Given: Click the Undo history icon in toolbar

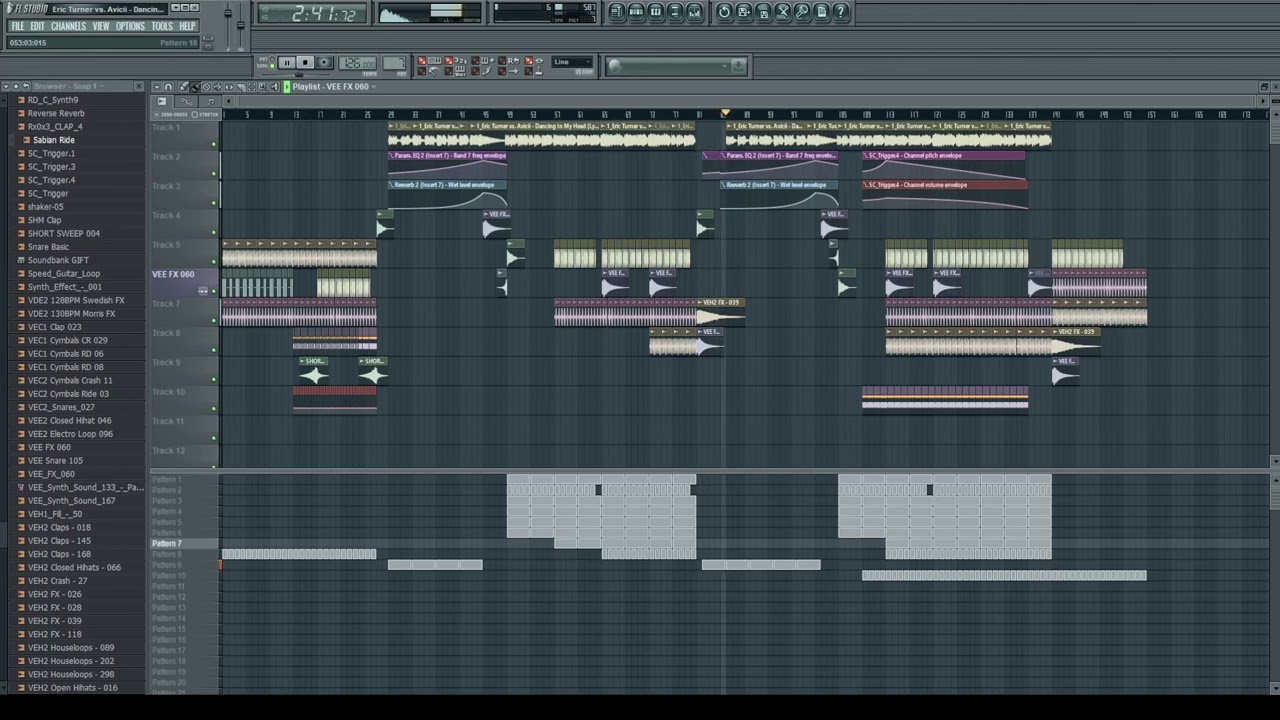Looking at the screenshot, I should 724,12.
